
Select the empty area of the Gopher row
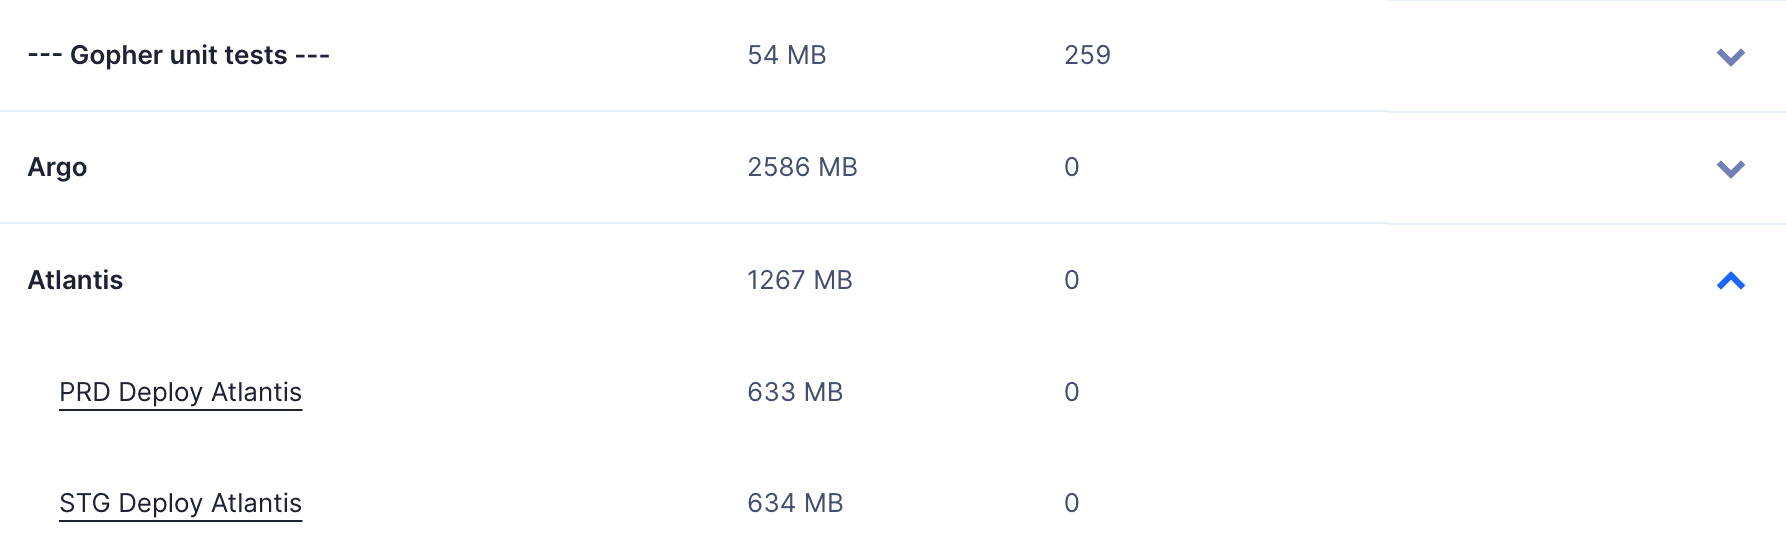(1400, 55)
